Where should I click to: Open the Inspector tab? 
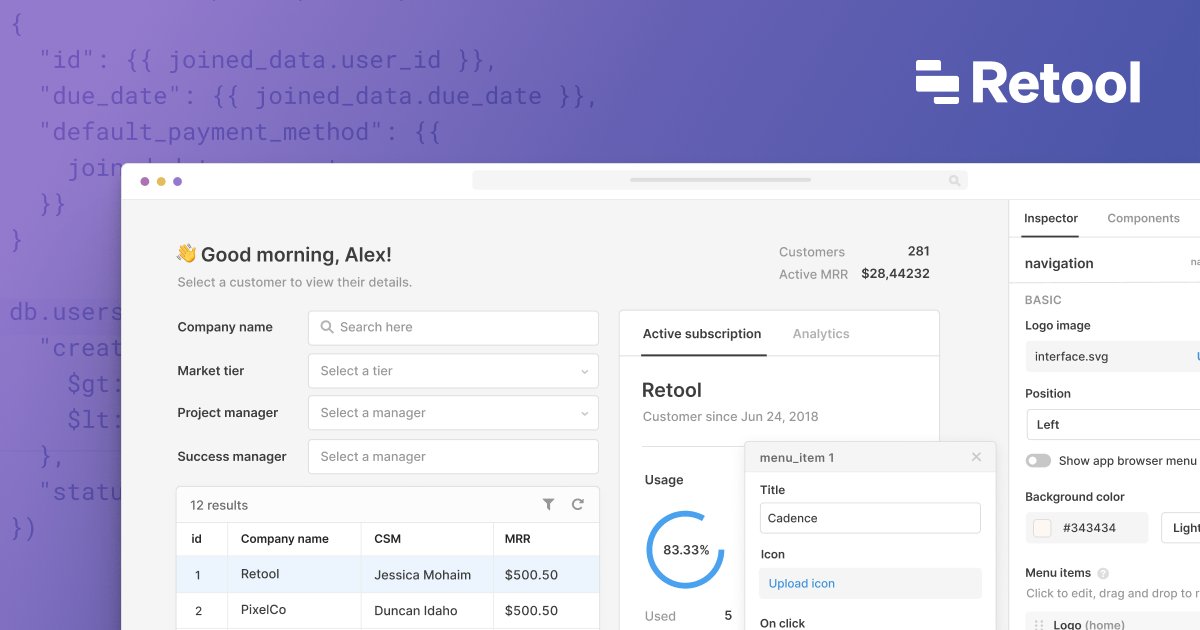tap(1050, 217)
